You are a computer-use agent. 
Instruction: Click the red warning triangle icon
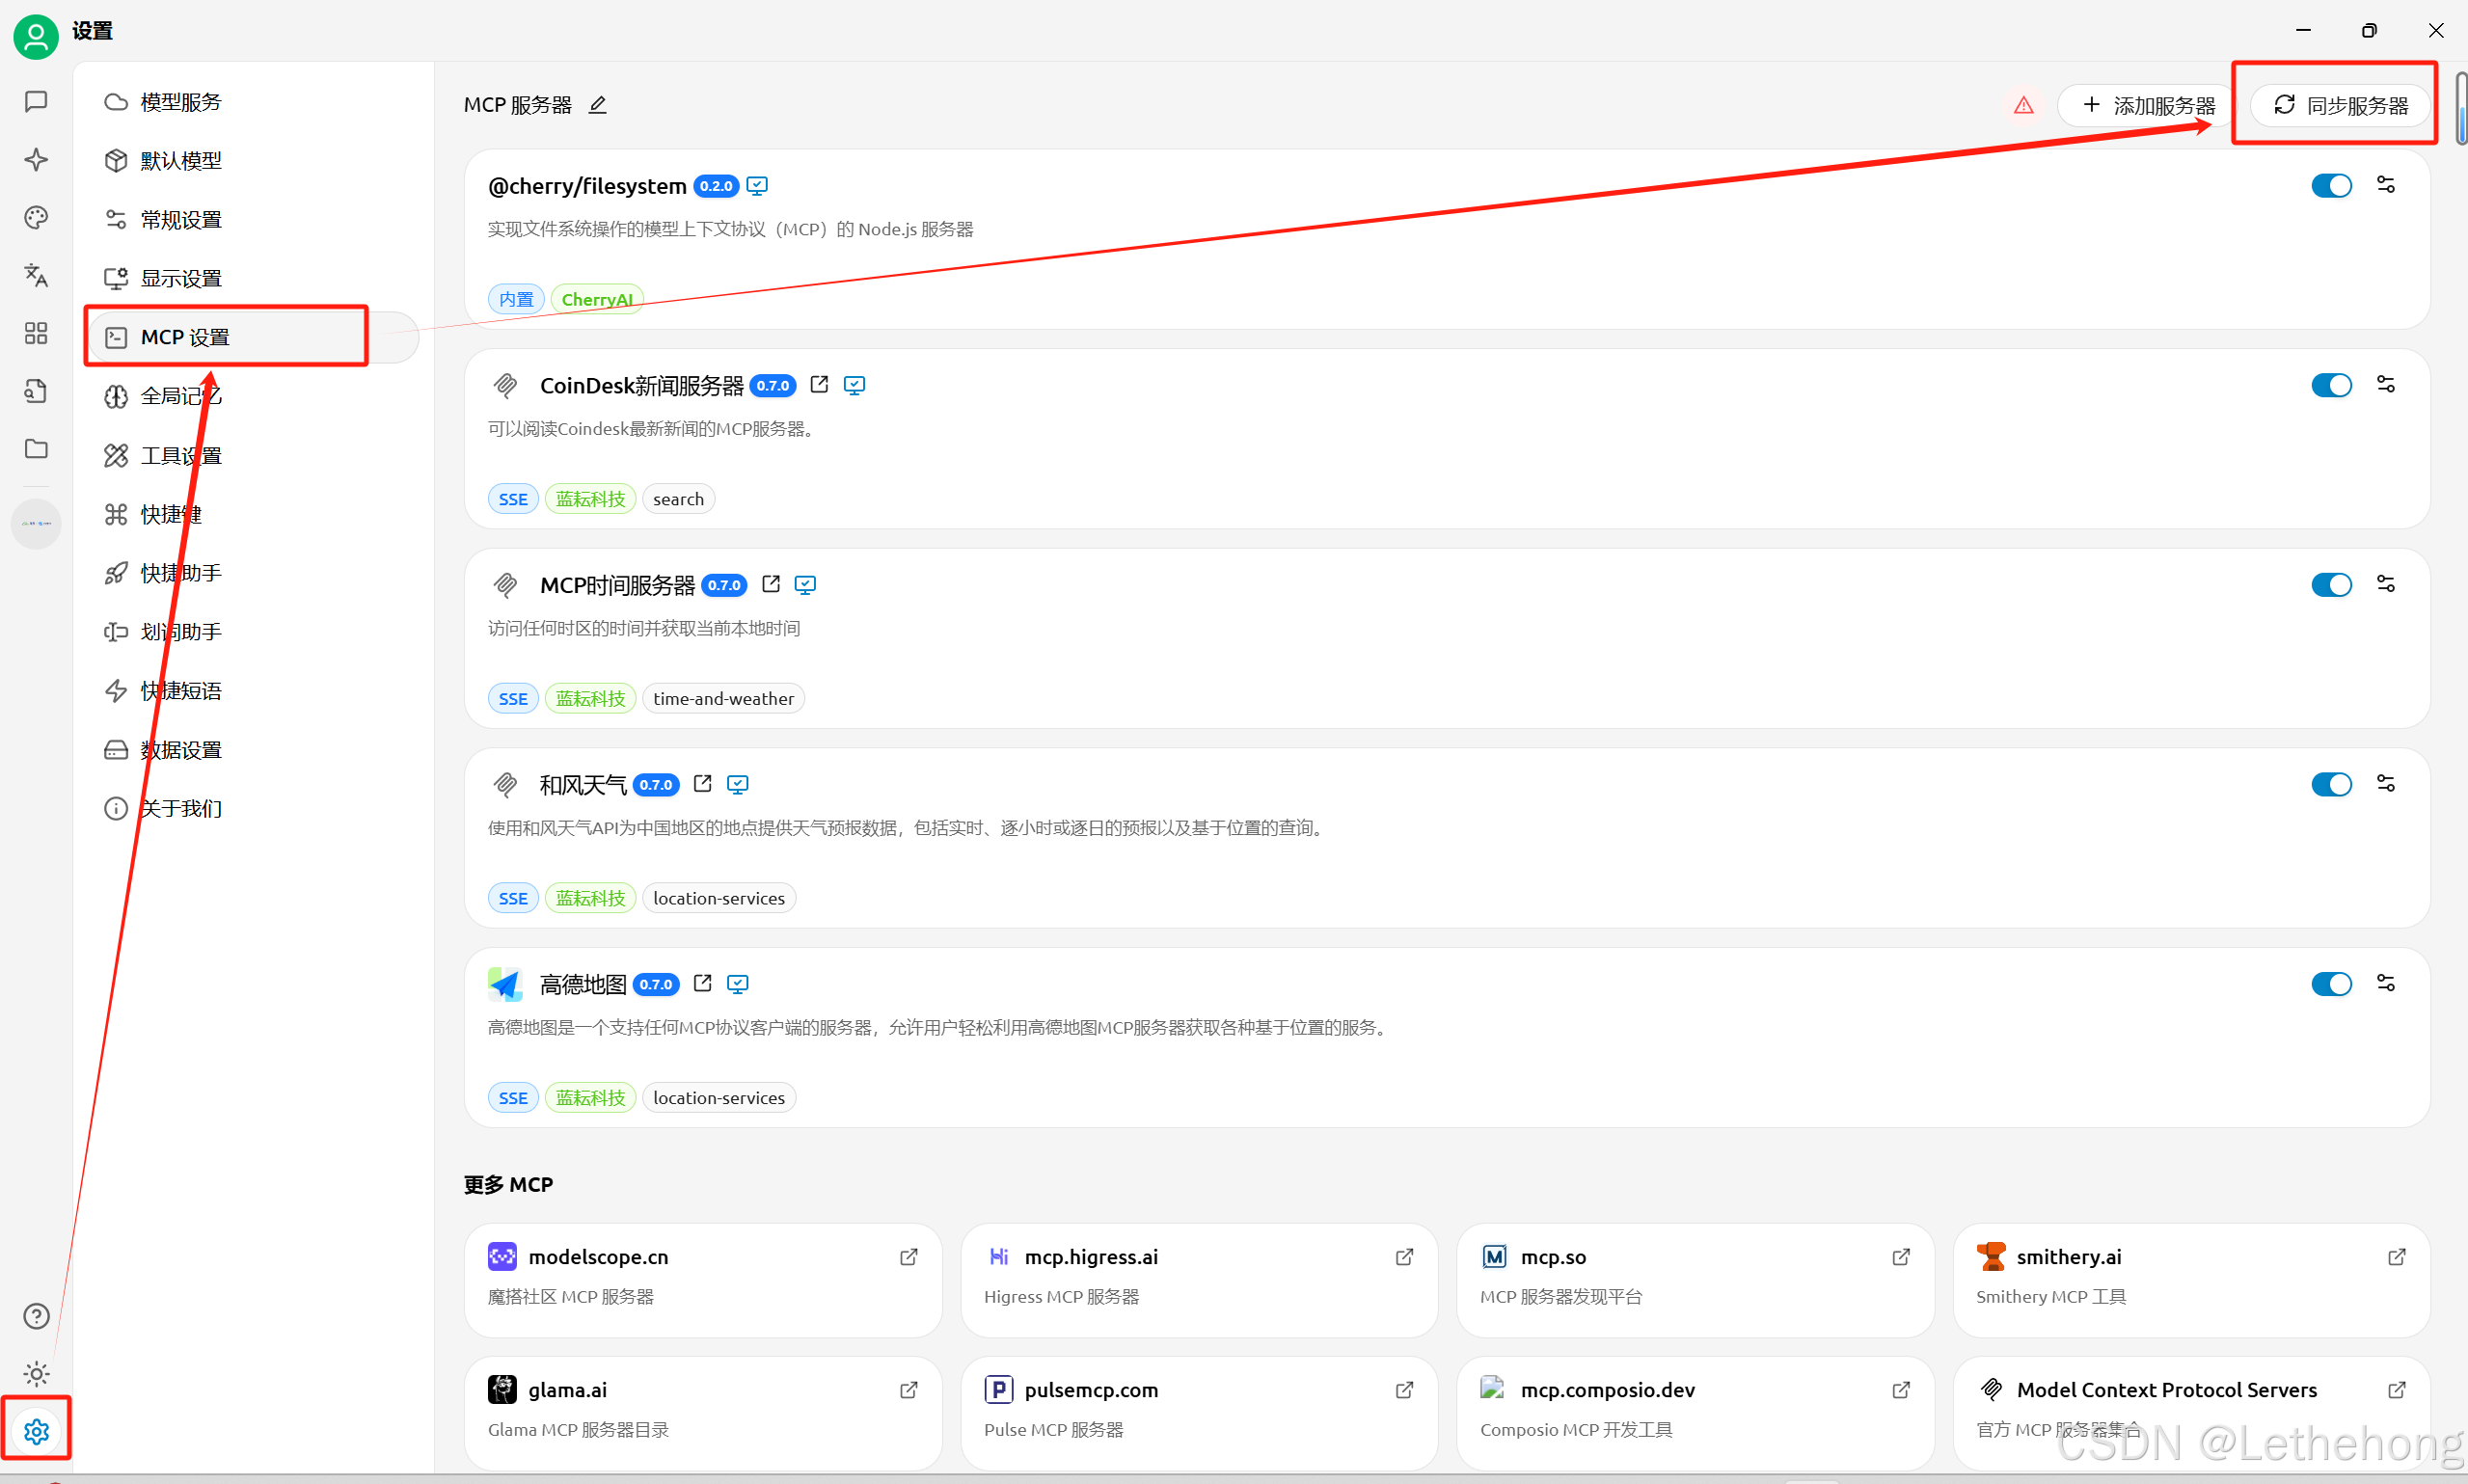coord(2024,105)
